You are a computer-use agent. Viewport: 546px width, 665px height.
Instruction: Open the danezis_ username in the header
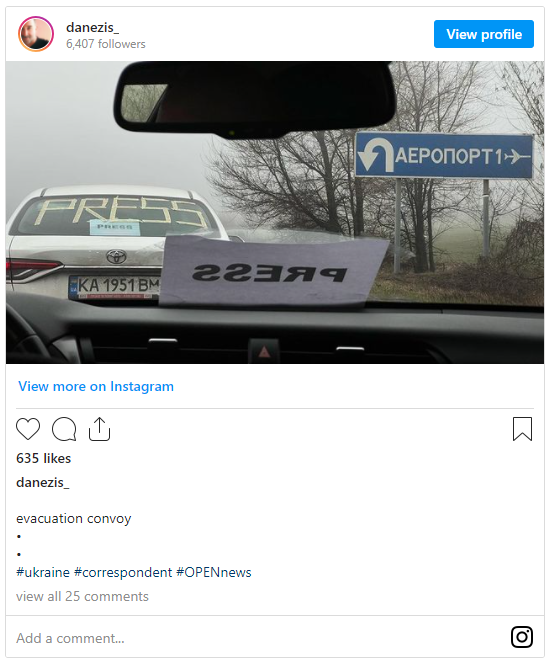click(x=92, y=28)
